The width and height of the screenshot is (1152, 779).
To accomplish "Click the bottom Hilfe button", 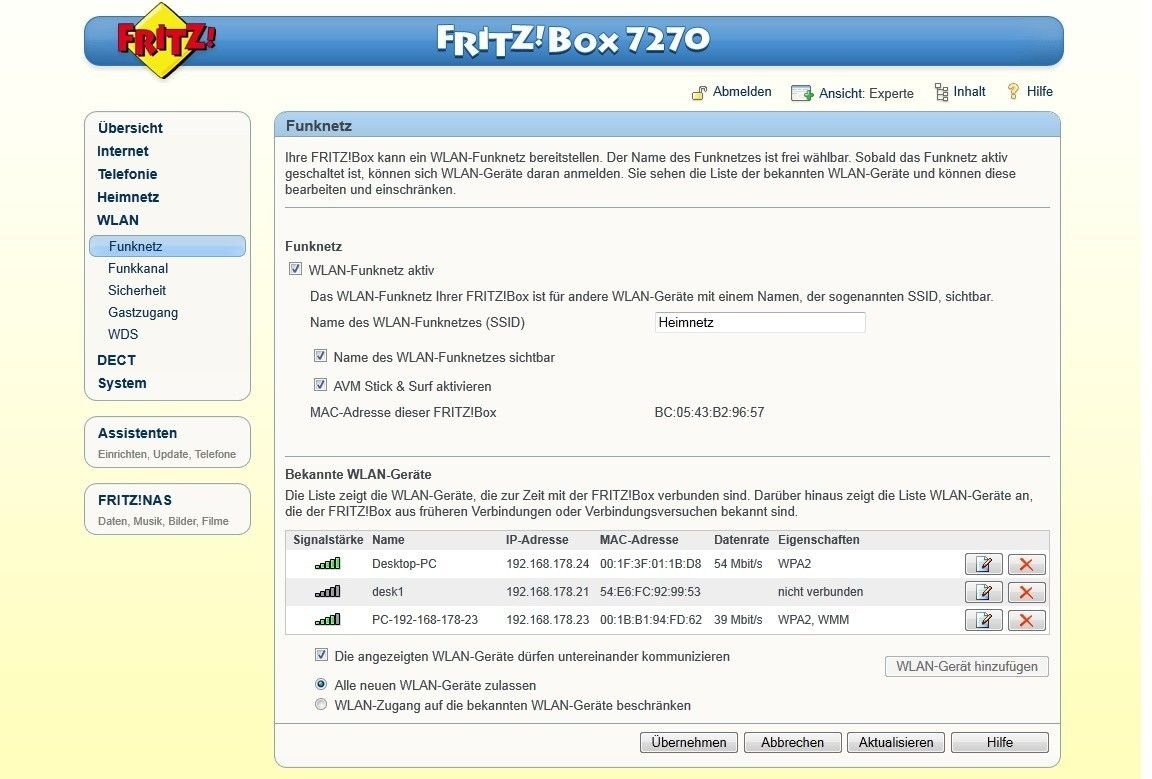I will pos(999,742).
